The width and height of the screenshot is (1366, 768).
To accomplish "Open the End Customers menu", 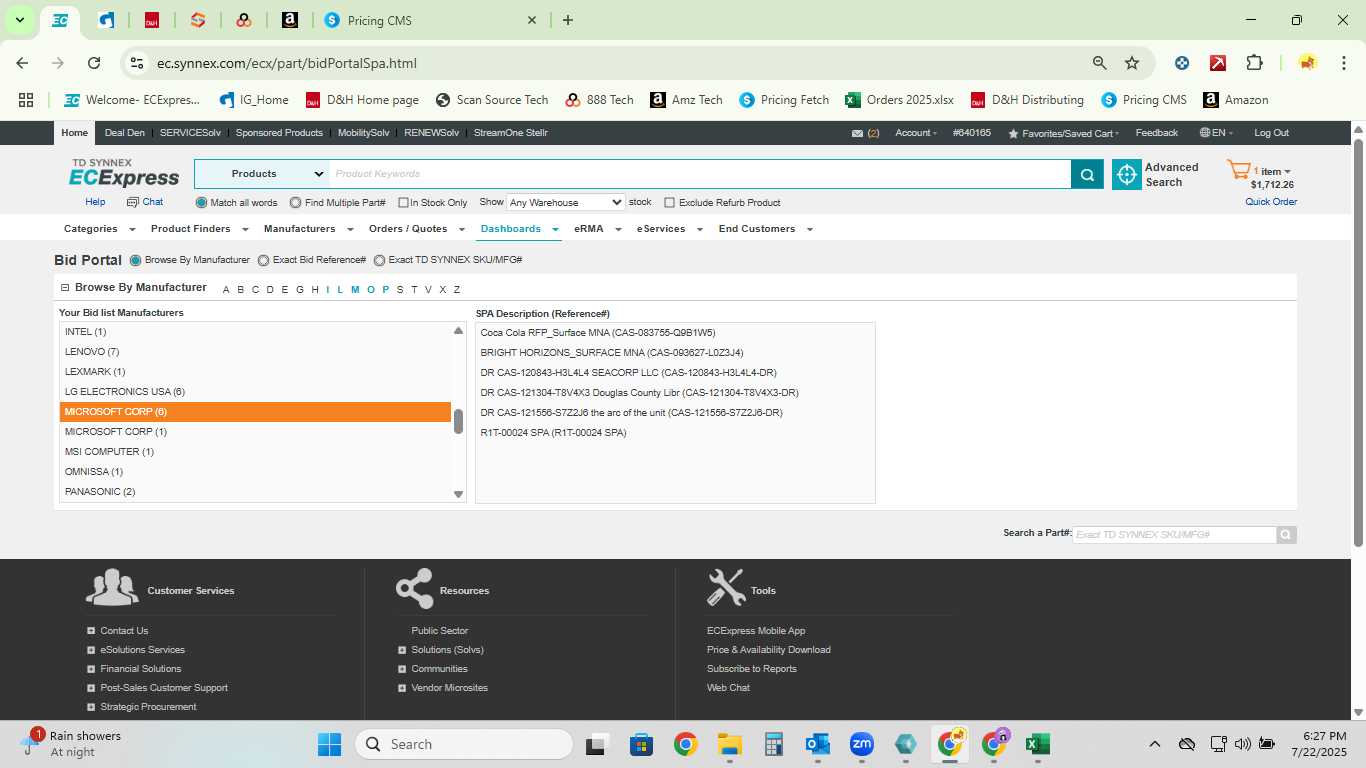I will click(x=765, y=229).
